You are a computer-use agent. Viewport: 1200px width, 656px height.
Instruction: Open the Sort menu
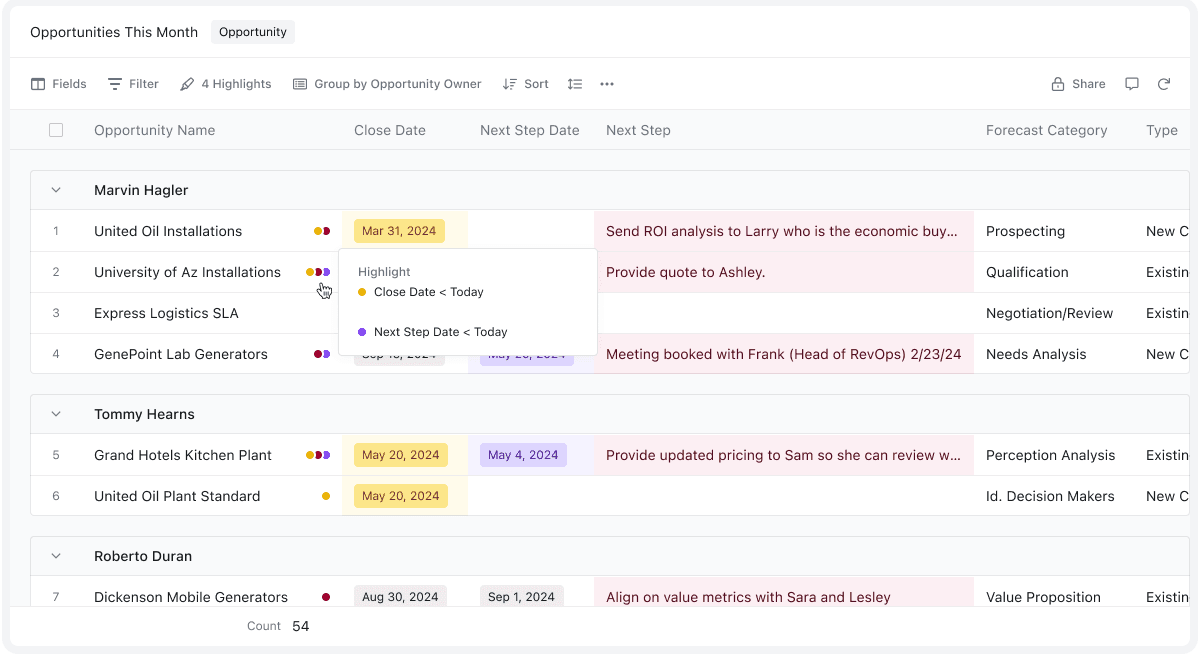tap(526, 84)
